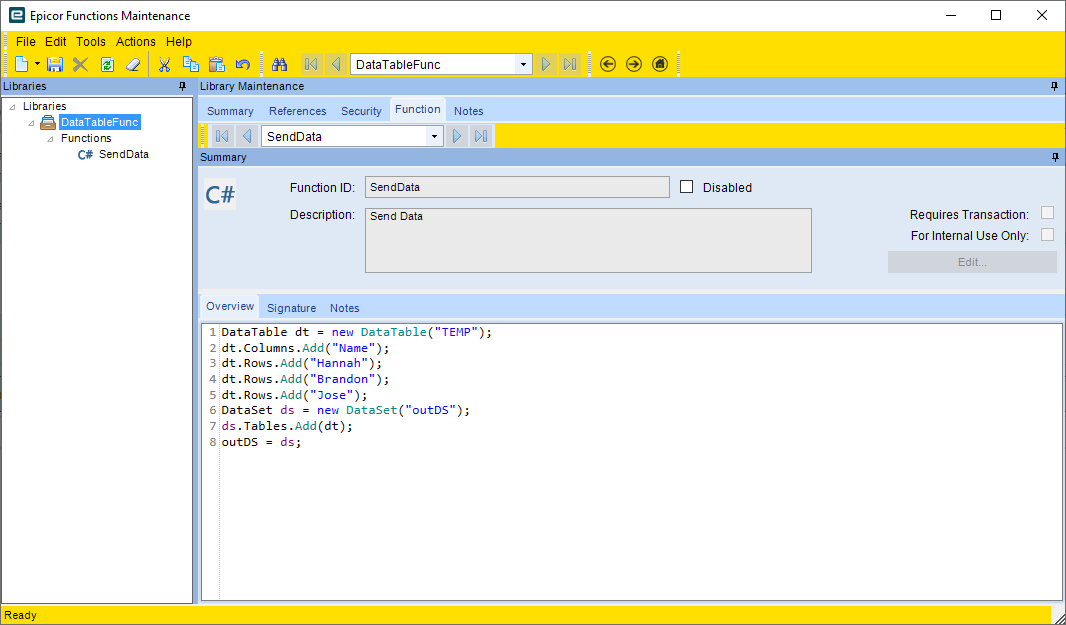Click the Undo arrow icon
Viewport: 1066px width, 625px height.
pyautogui.click(x=243, y=65)
